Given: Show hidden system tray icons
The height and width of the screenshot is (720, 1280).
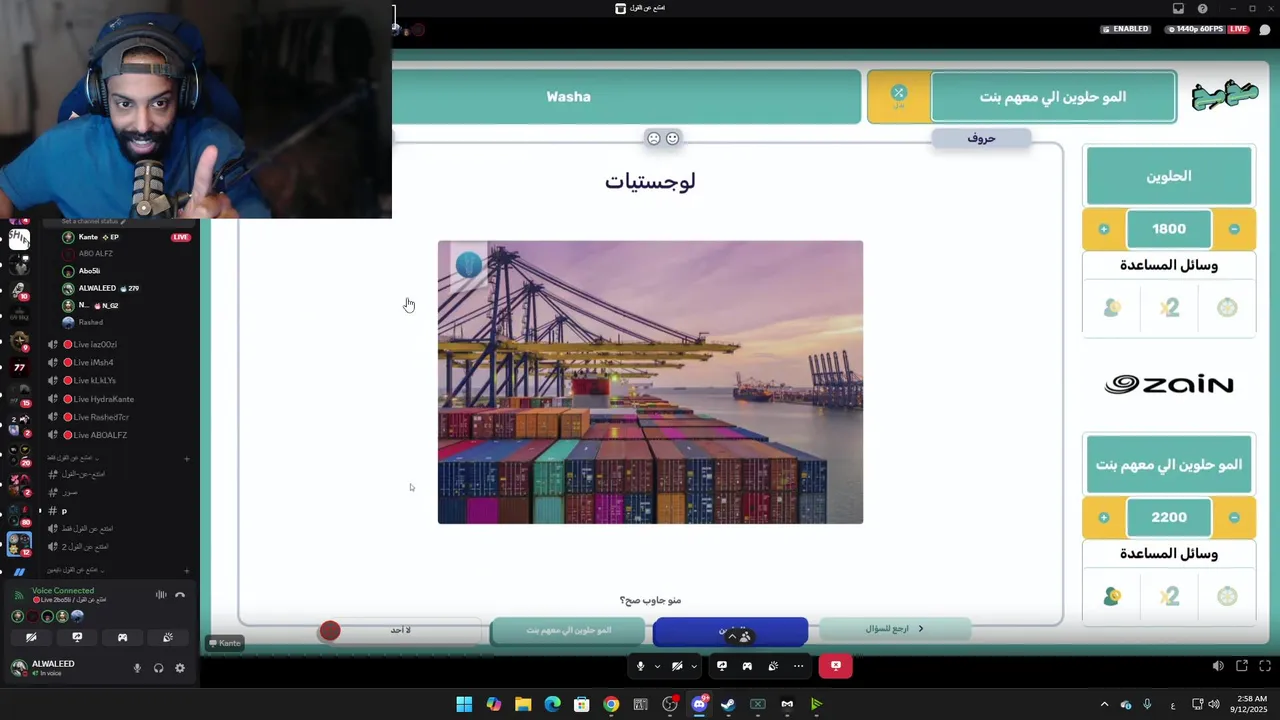Looking at the screenshot, I should (x=1104, y=704).
